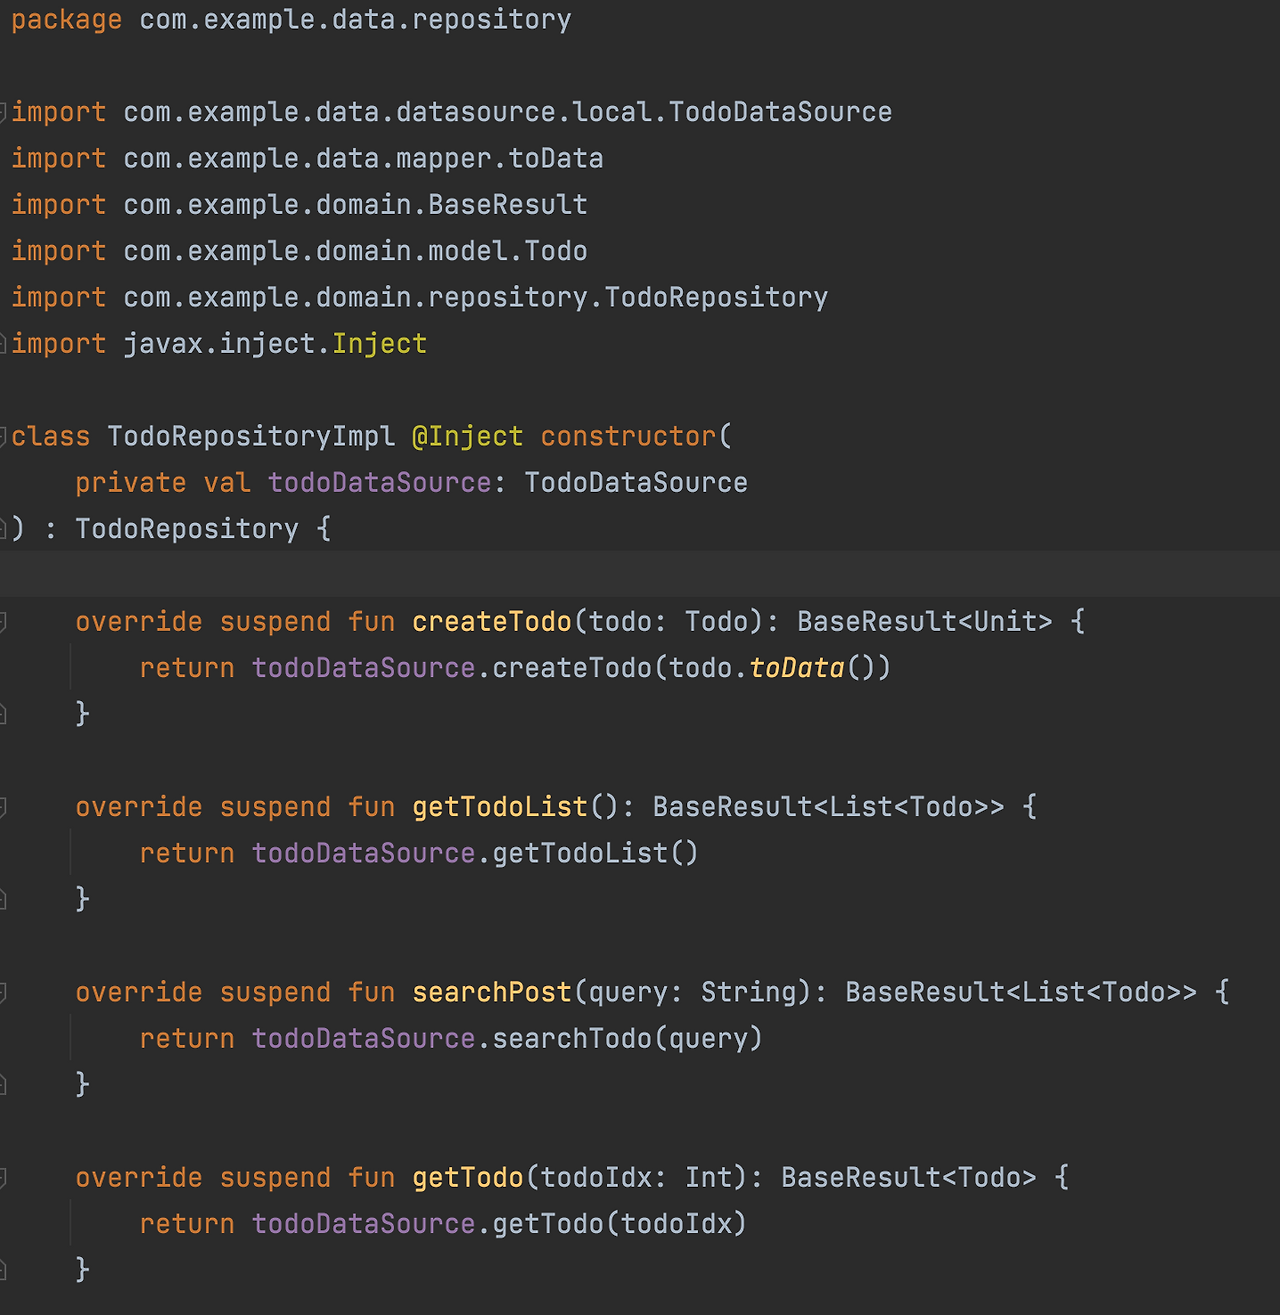Click the 'javax.inject.Inject' import line
The height and width of the screenshot is (1315, 1280).
point(220,343)
